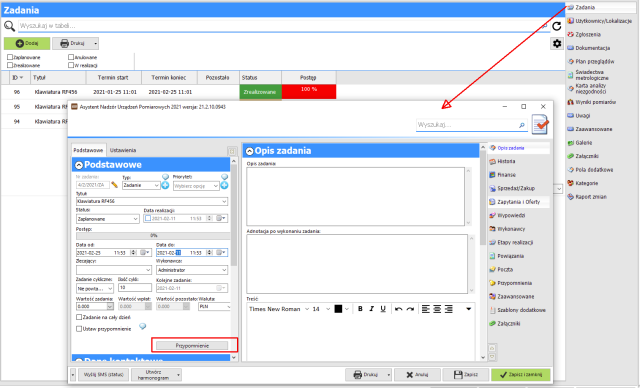
Task: Toggle underline formatting in Treść editor
Action: point(383,309)
